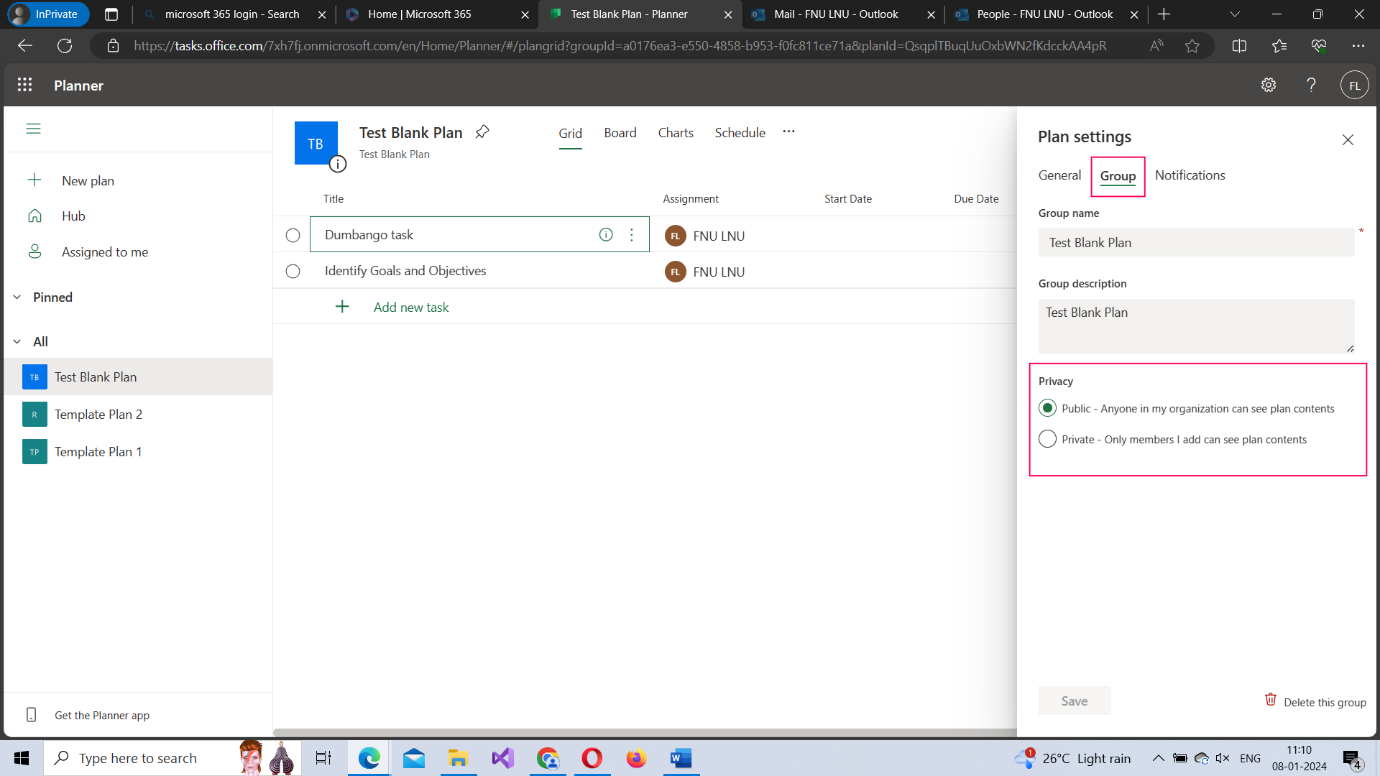
Task: Click the browser address bar URL
Action: [x=620, y=46]
